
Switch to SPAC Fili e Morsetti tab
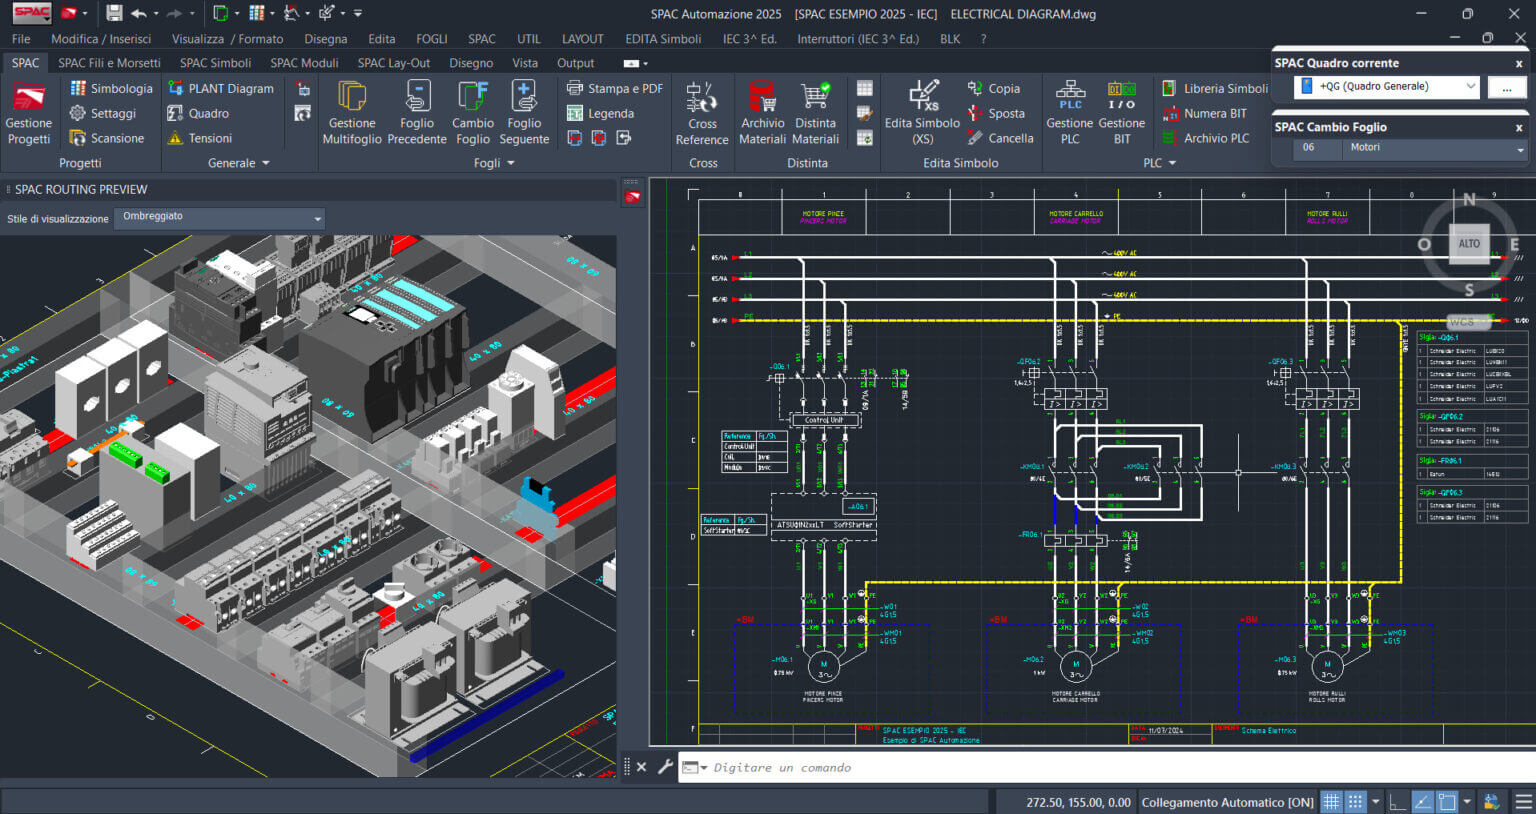(x=109, y=63)
